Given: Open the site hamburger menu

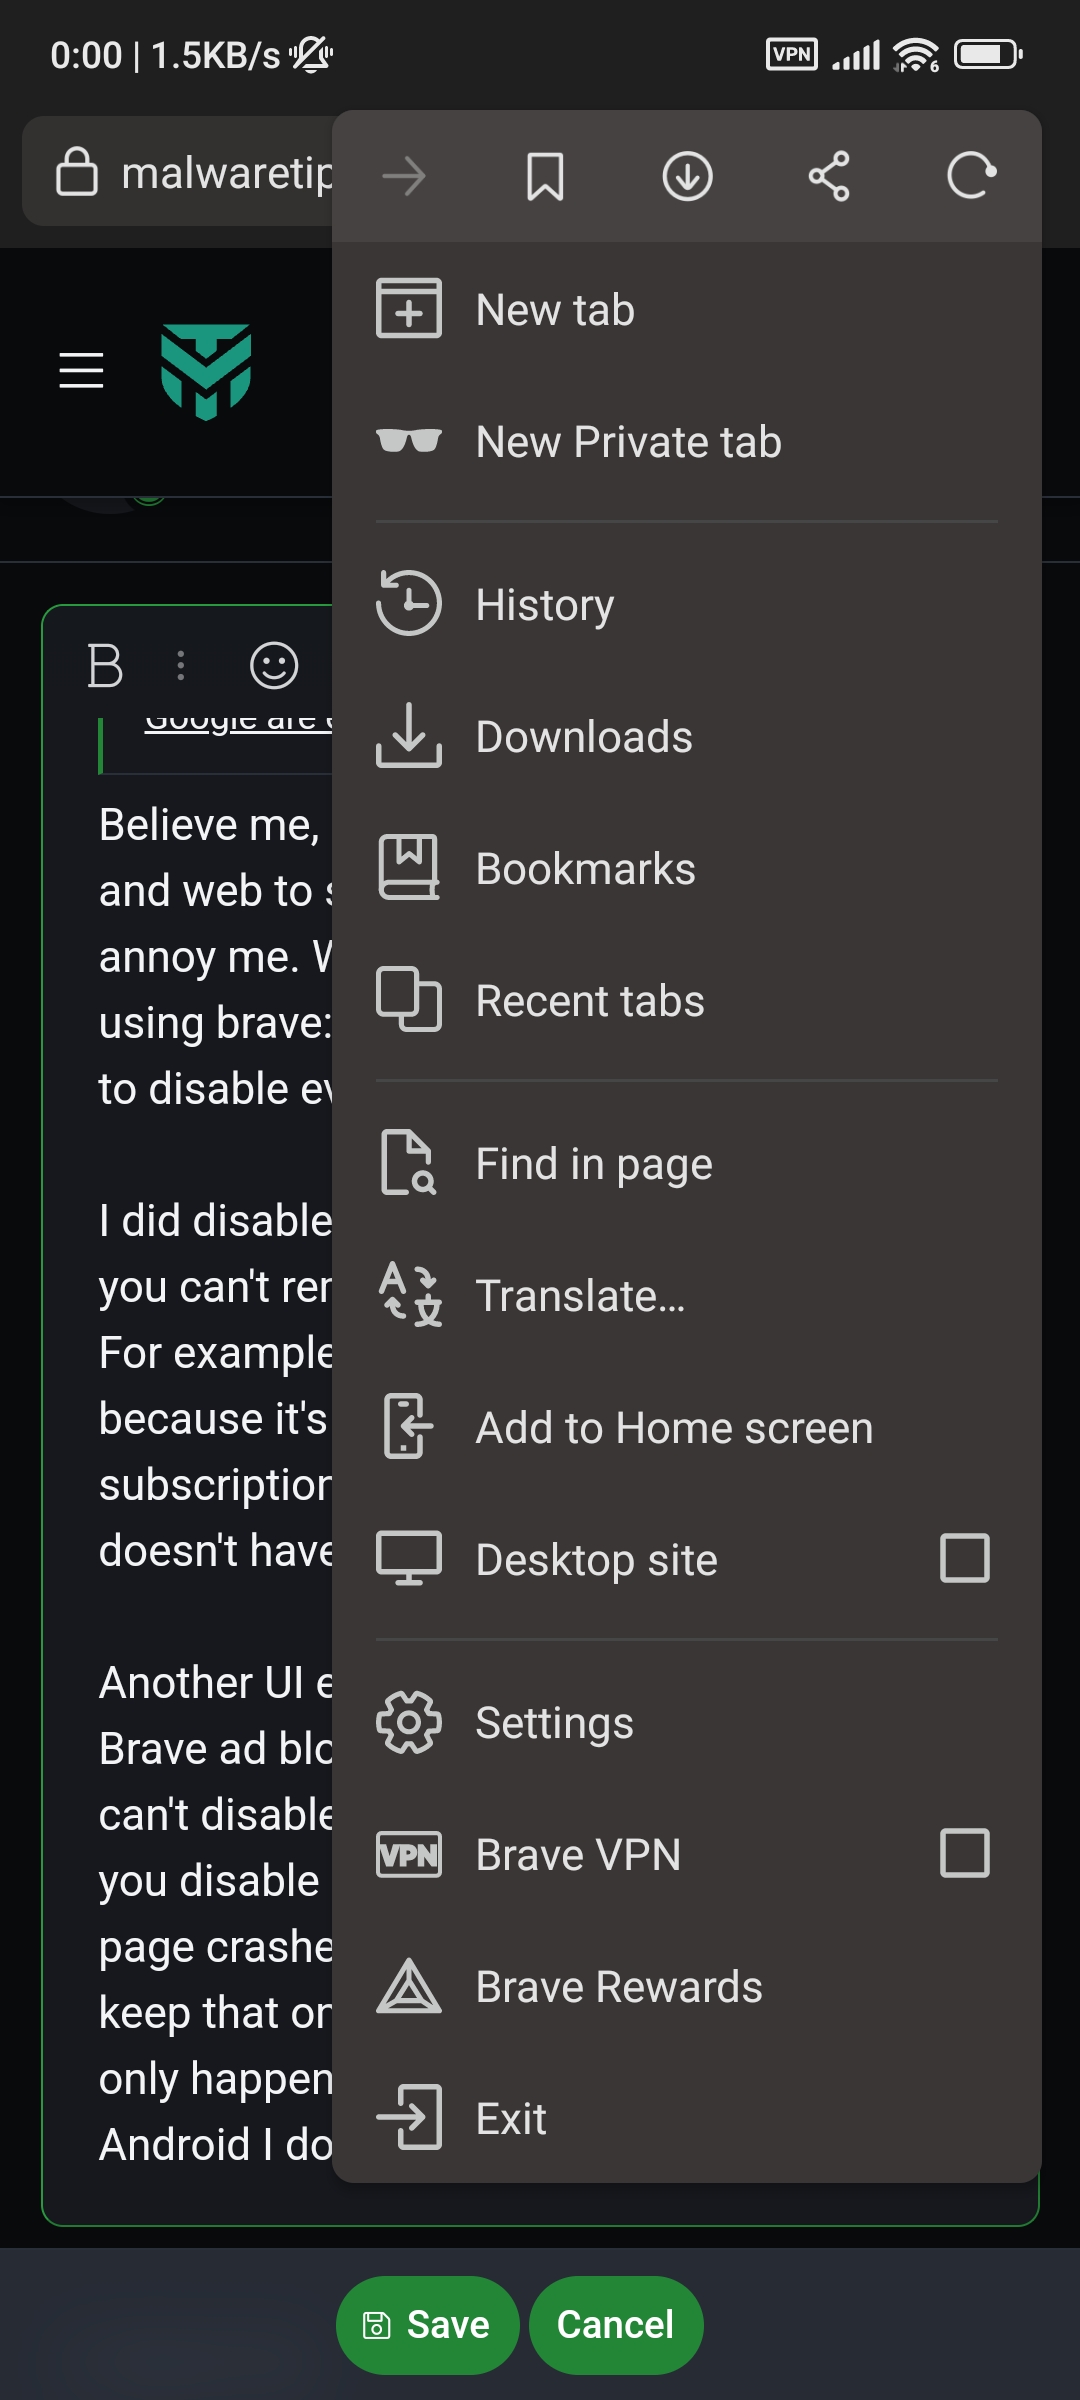Looking at the screenshot, I should (81, 370).
